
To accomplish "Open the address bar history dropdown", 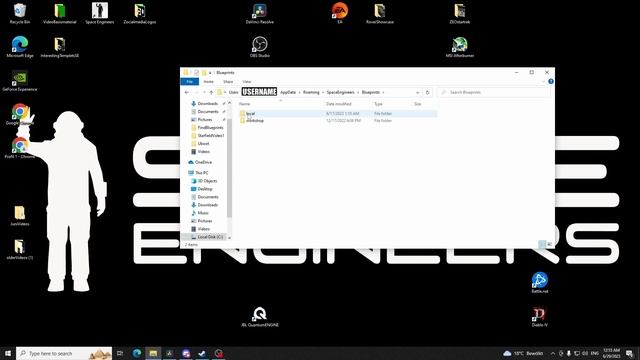I will point(417,93).
